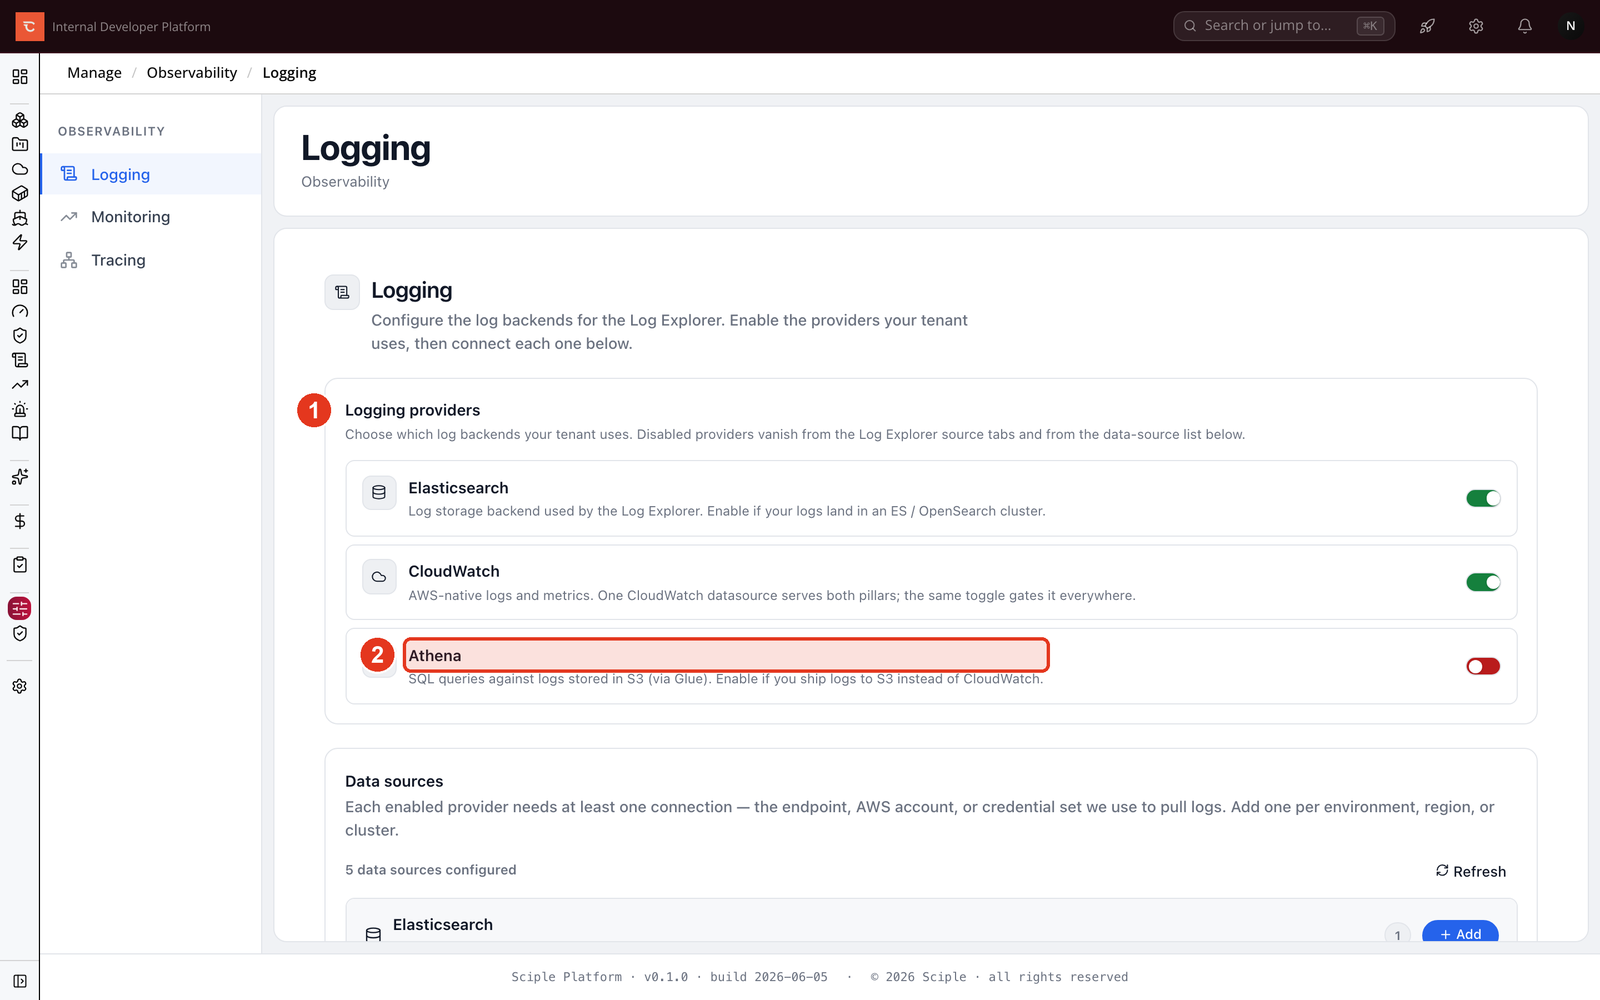The height and width of the screenshot is (1000, 1600).
Task: Open notifications bell icon
Action: [x=1524, y=26]
